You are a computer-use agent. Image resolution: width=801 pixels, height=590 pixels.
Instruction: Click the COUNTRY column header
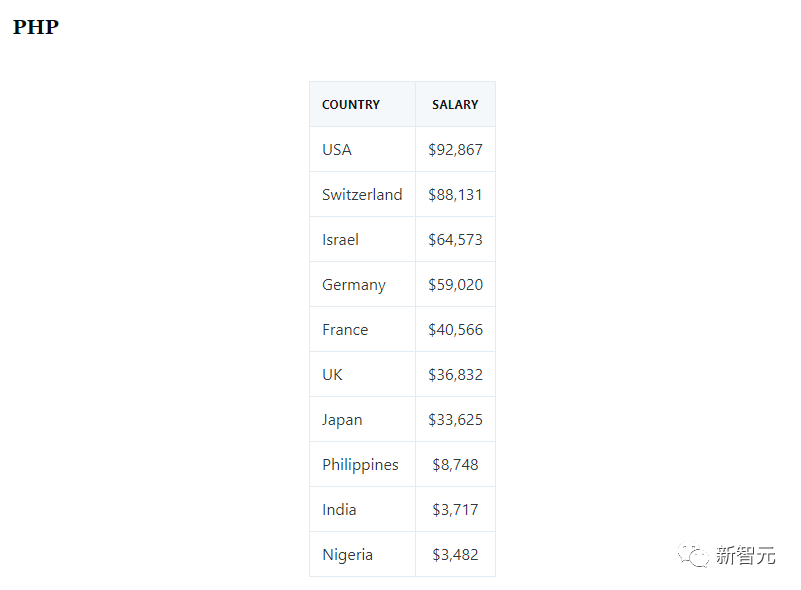click(351, 105)
